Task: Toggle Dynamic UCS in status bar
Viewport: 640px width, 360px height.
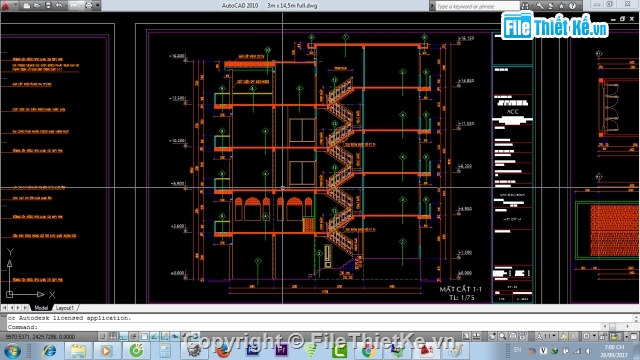Action: (x=164, y=336)
